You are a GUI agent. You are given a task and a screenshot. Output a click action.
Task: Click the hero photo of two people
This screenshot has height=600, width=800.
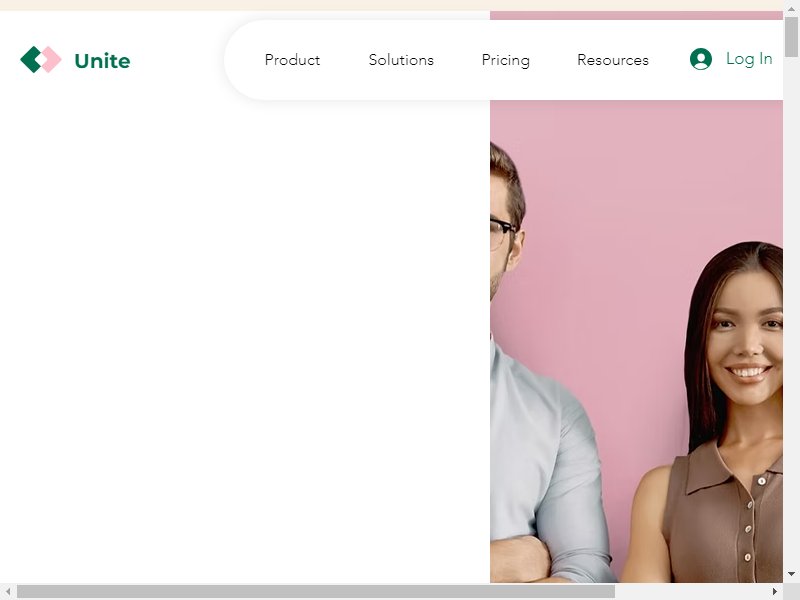point(636,341)
